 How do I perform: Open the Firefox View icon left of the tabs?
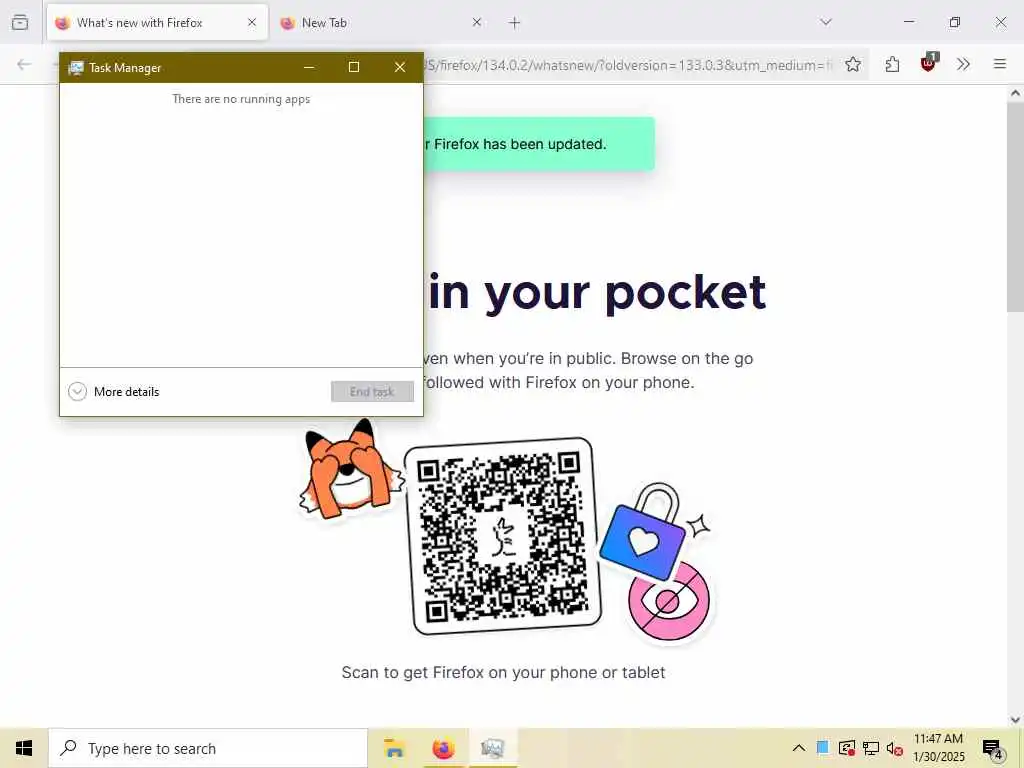[x=20, y=22]
